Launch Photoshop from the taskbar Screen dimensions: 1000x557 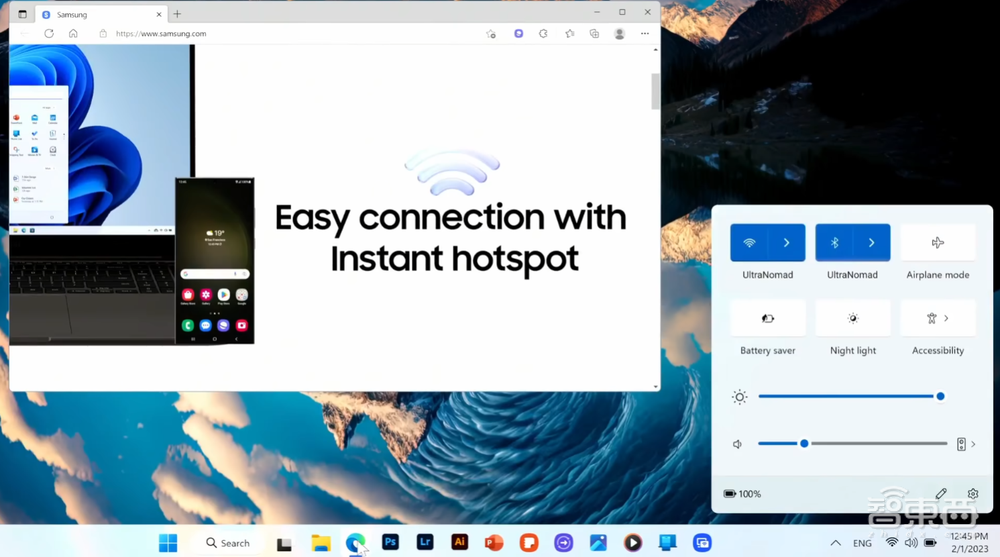click(x=390, y=543)
